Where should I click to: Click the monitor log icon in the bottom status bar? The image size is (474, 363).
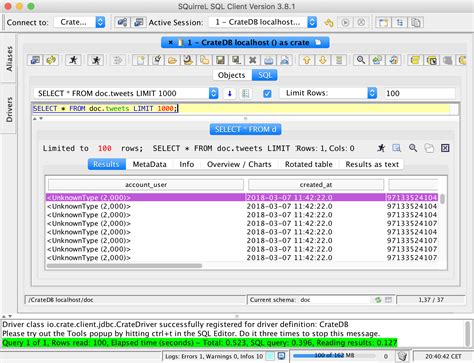(281, 356)
